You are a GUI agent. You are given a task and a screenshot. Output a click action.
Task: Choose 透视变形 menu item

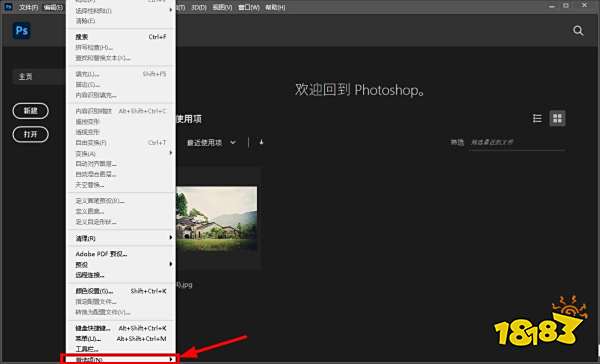(121, 132)
